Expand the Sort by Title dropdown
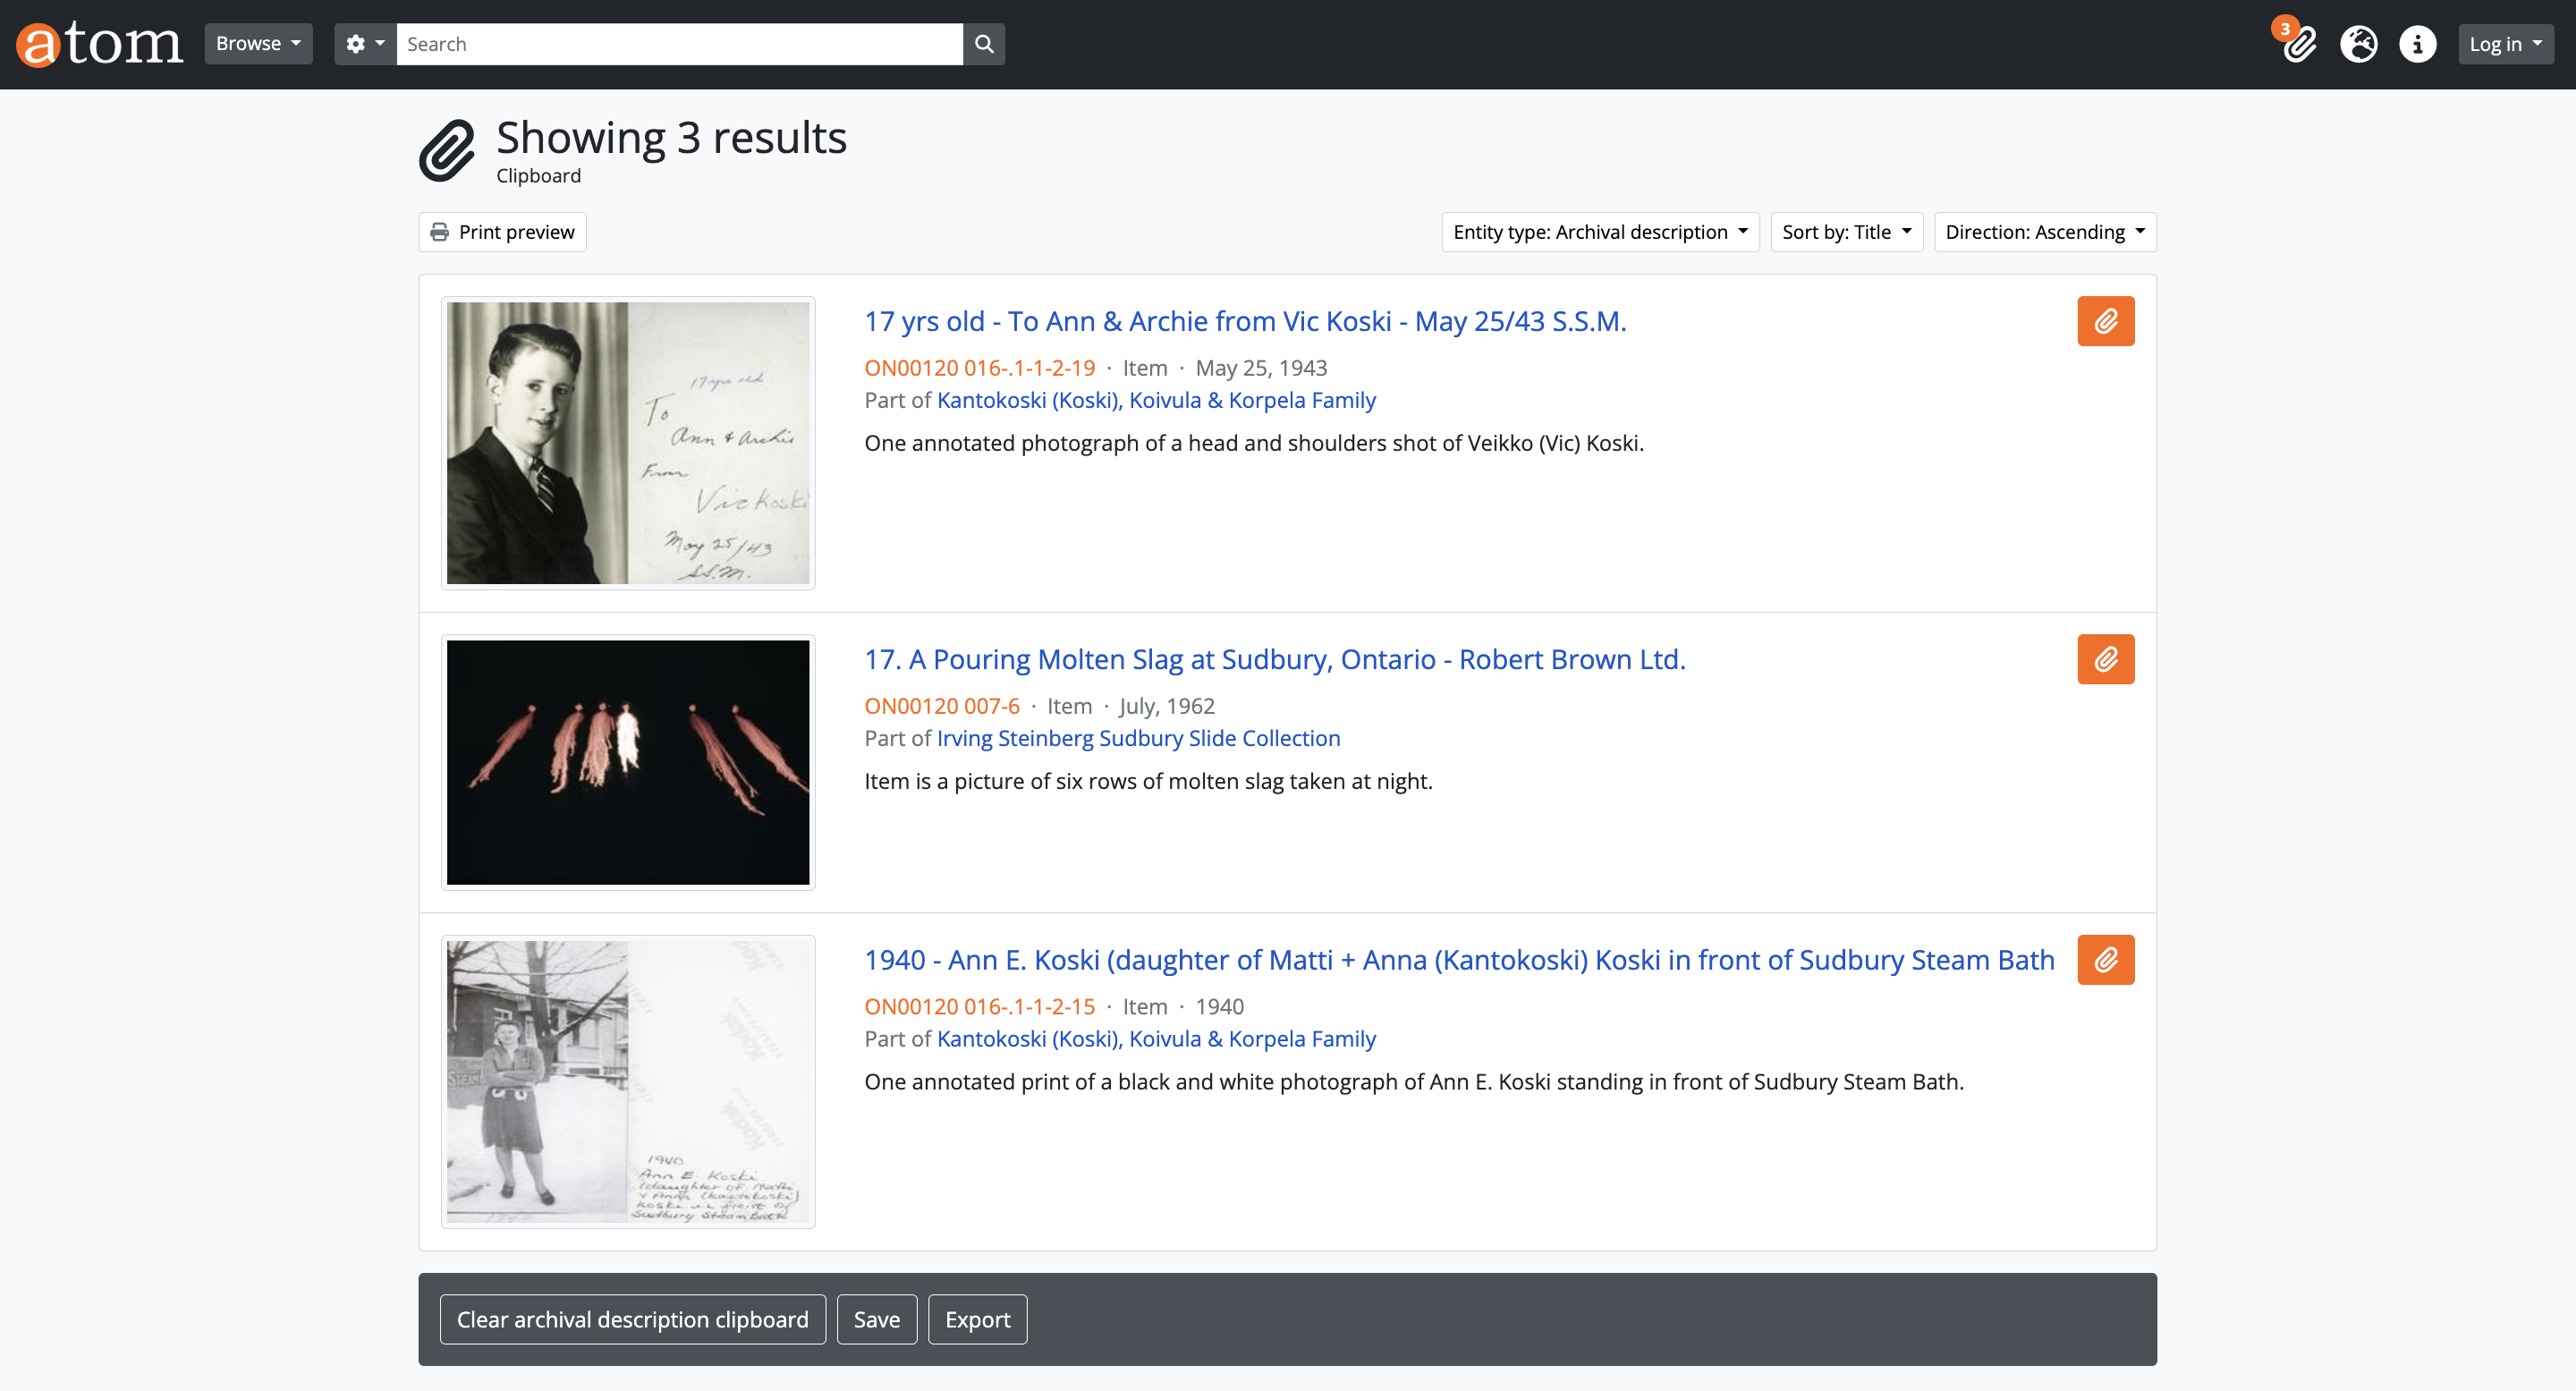Image resolution: width=2576 pixels, height=1391 pixels. [1846, 232]
